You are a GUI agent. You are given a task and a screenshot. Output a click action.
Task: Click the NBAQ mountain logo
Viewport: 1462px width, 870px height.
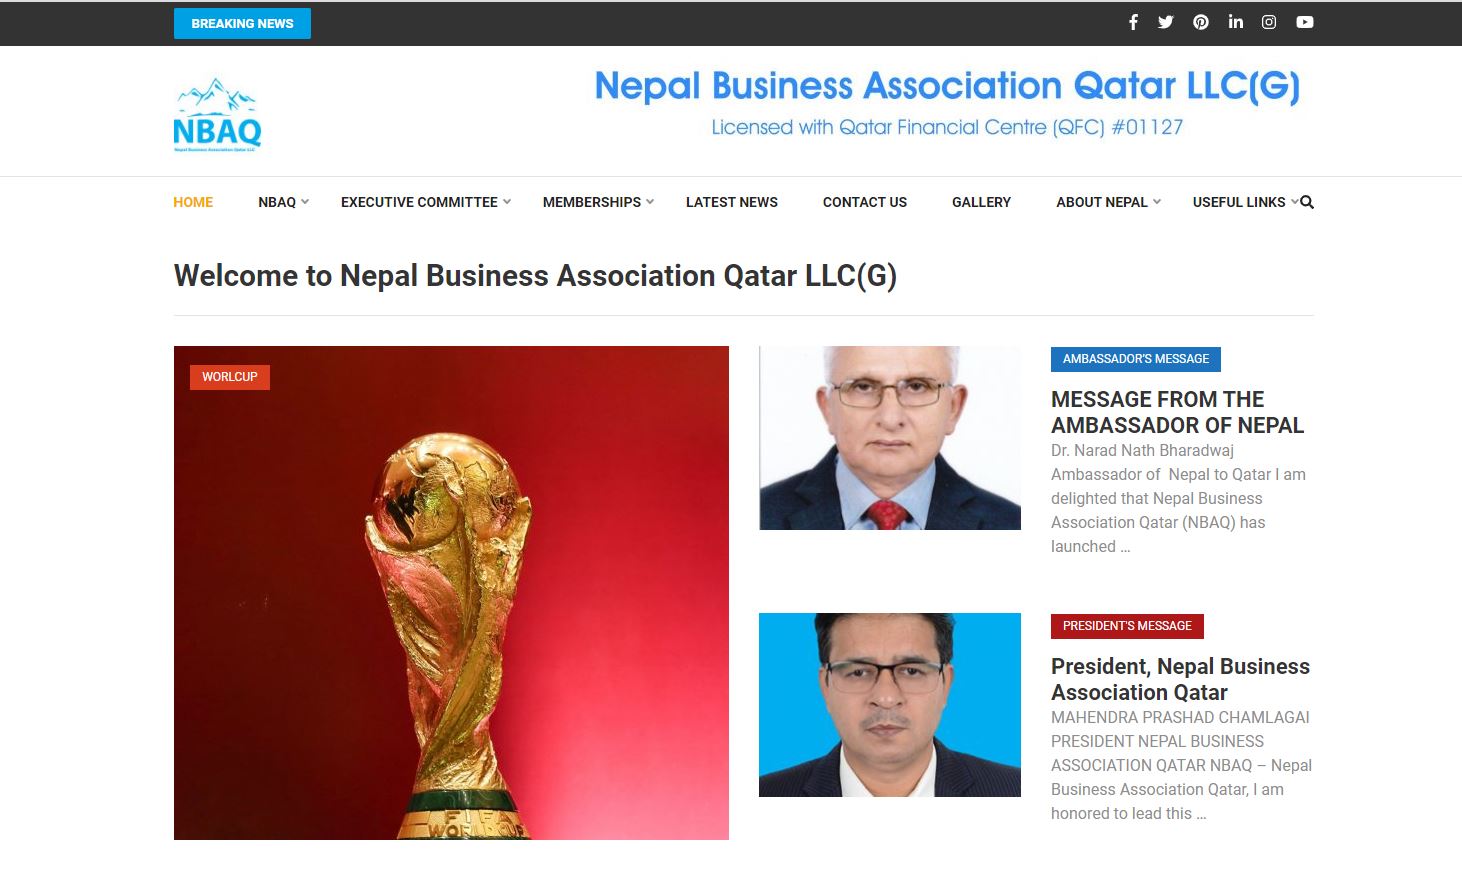coord(217,114)
